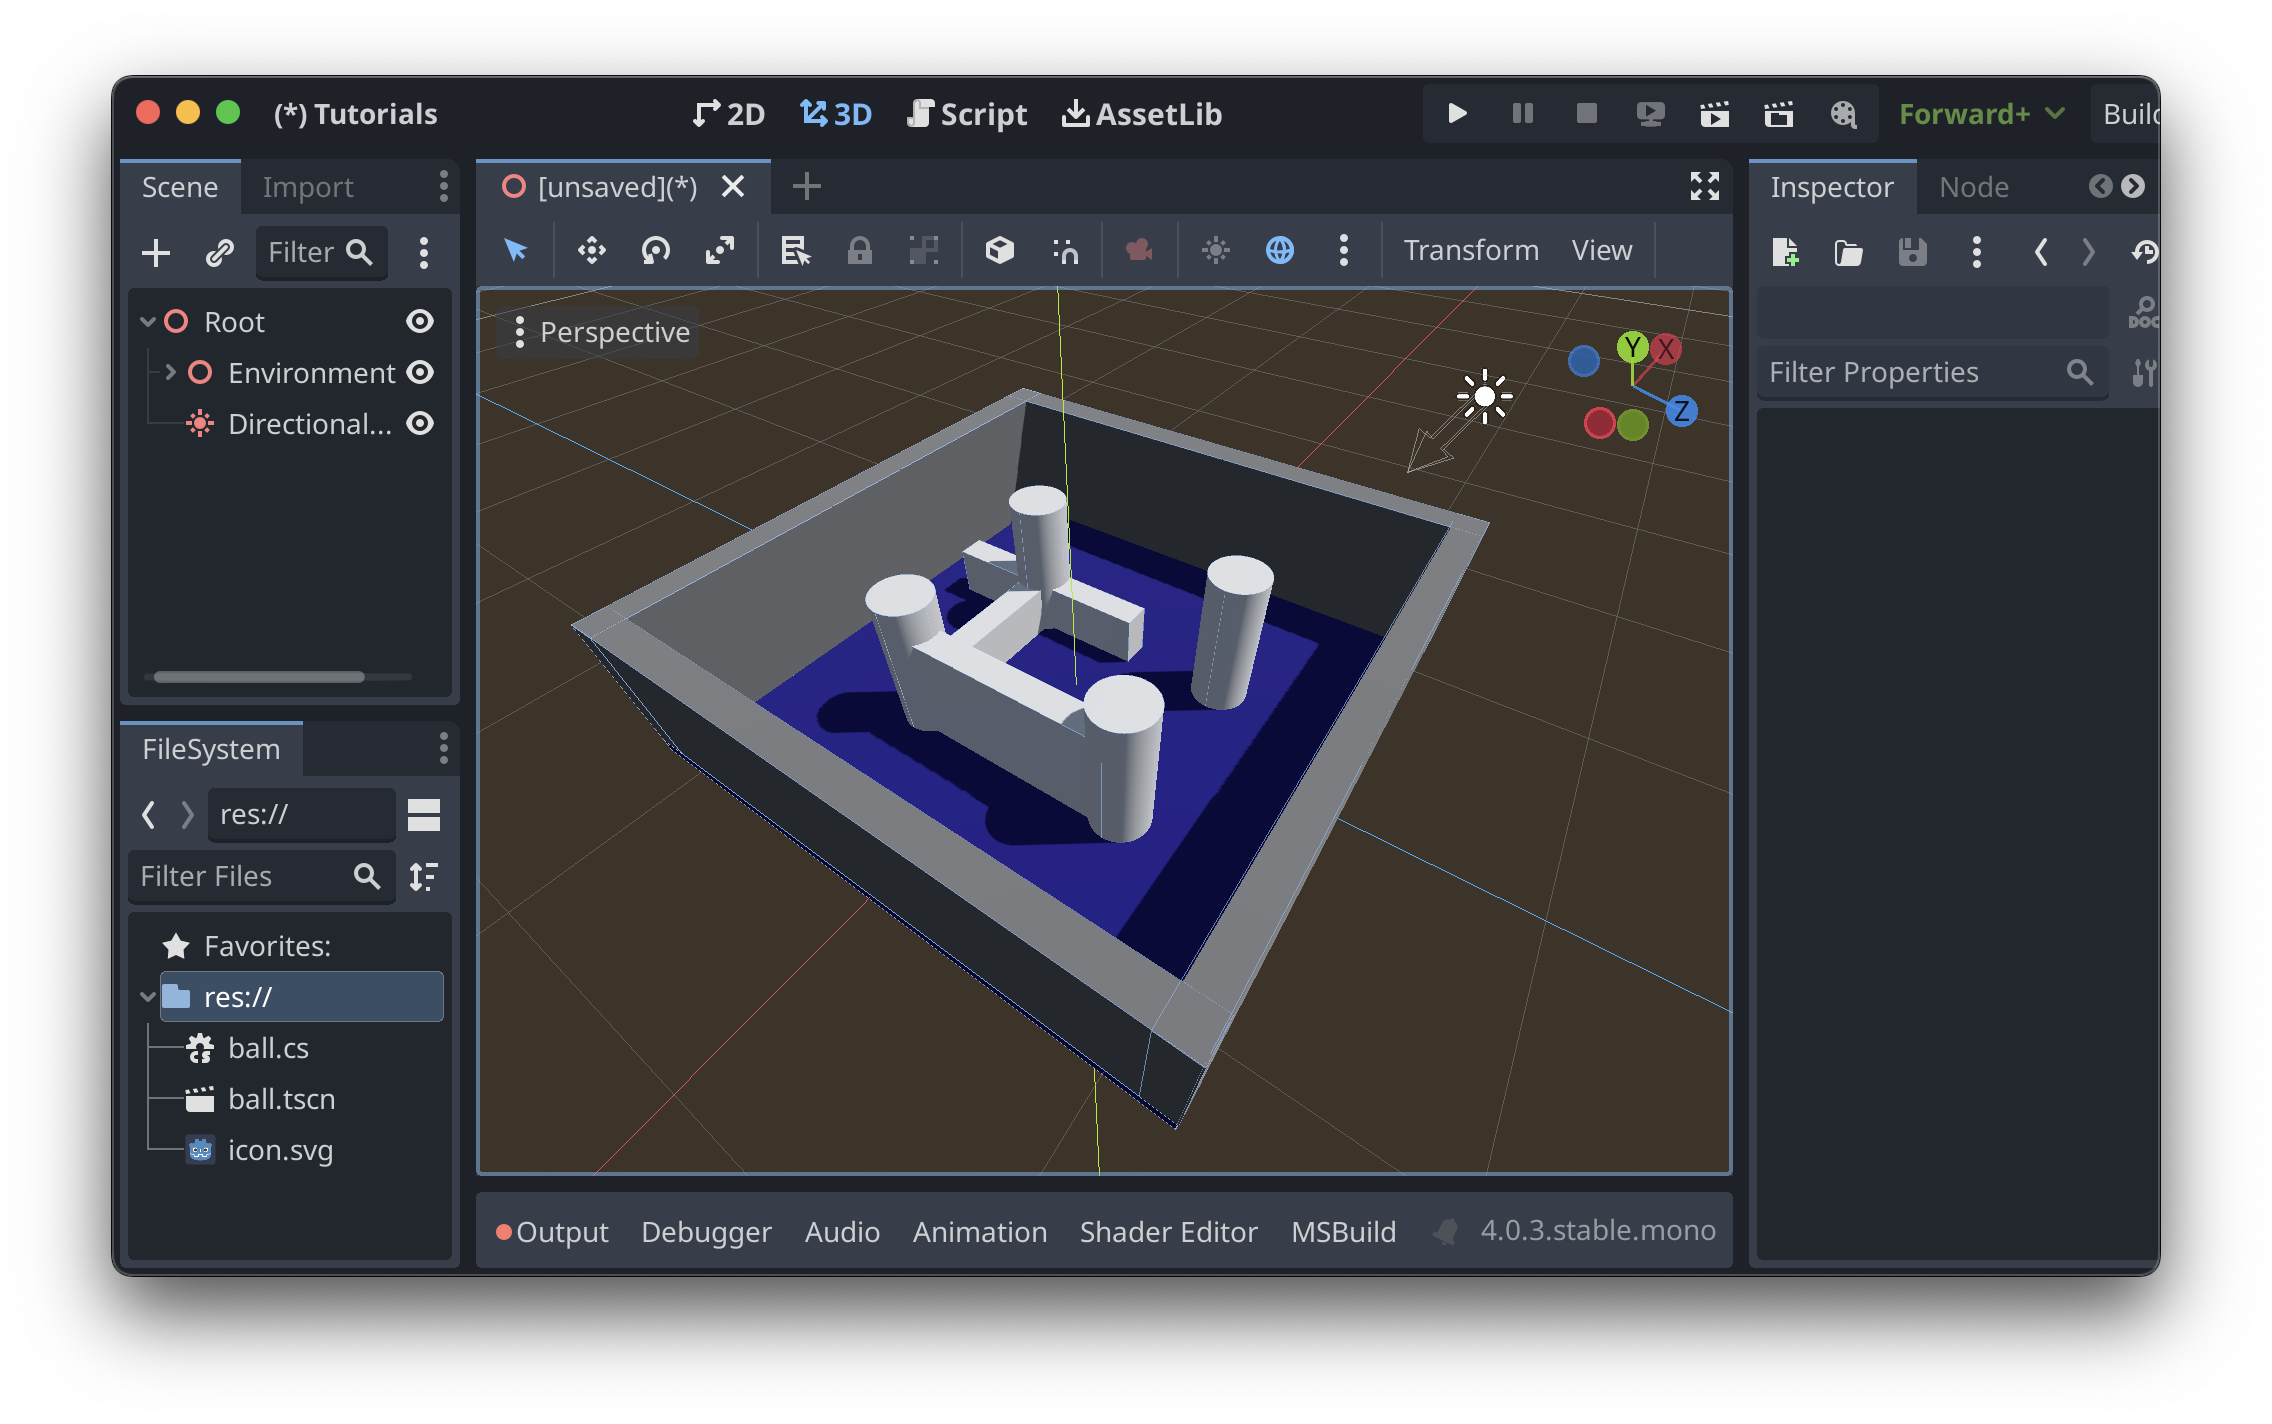Activate the Move Mode tool
This screenshot has width=2272, height=1424.
click(x=590, y=250)
